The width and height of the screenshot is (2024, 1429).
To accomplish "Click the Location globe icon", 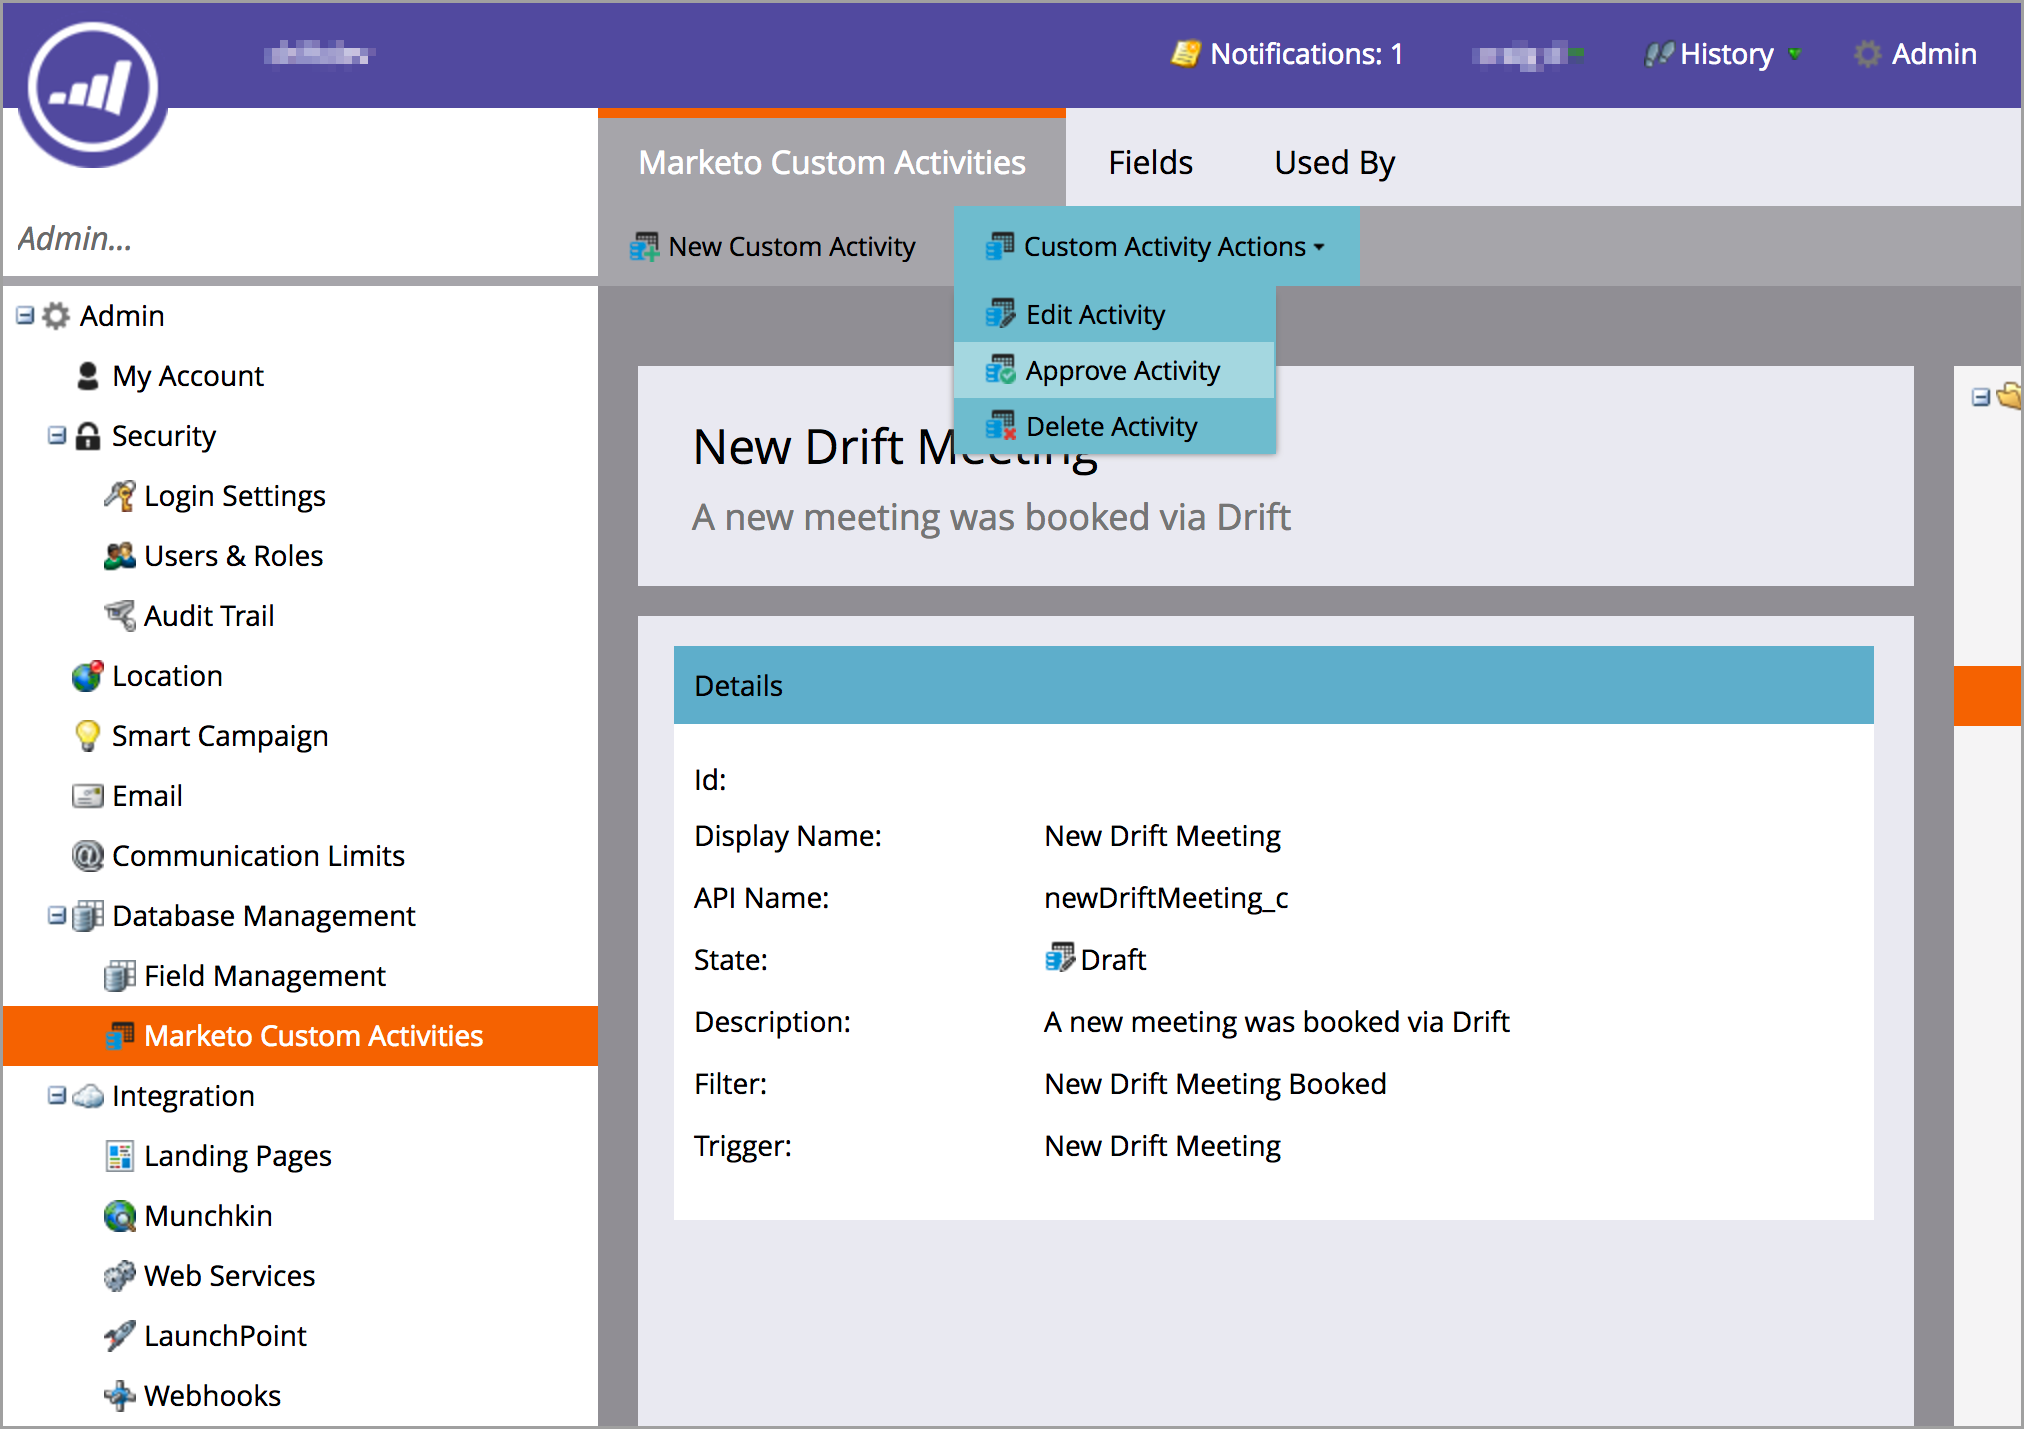I will point(88,676).
